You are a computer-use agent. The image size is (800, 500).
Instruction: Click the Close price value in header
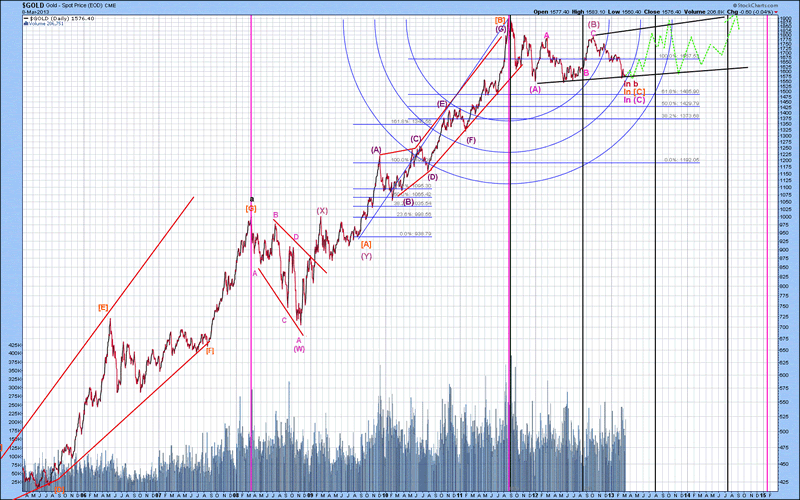[680, 11]
